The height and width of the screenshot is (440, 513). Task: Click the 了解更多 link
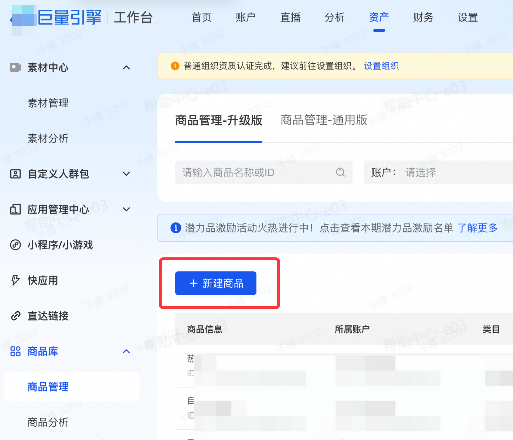(x=478, y=228)
